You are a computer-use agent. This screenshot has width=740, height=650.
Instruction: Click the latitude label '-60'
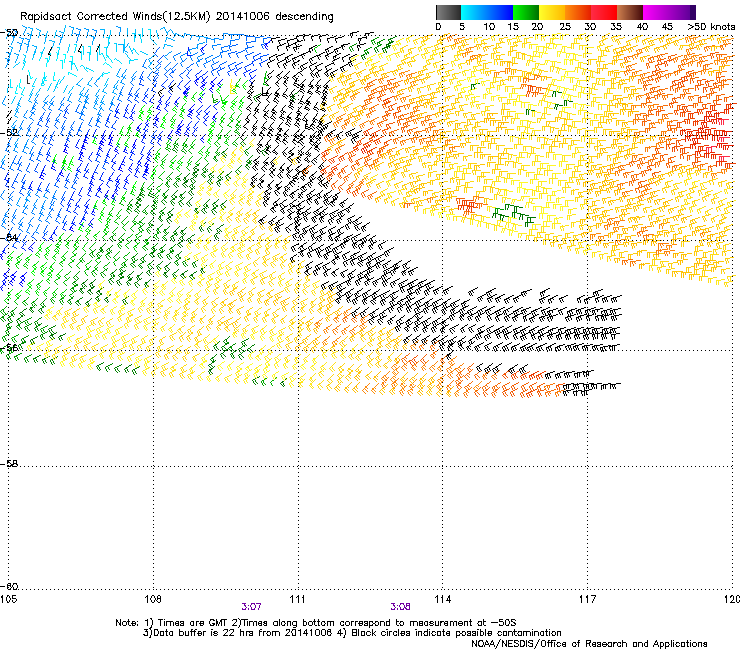(x=10, y=586)
